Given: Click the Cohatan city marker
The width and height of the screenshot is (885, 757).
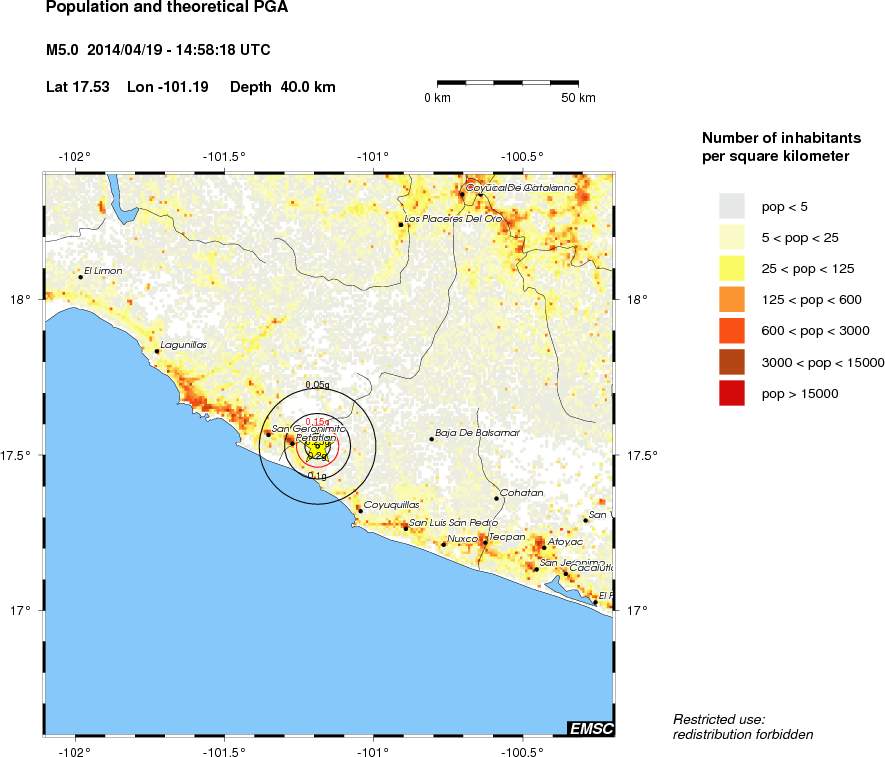Looking at the screenshot, I should (x=496, y=498).
